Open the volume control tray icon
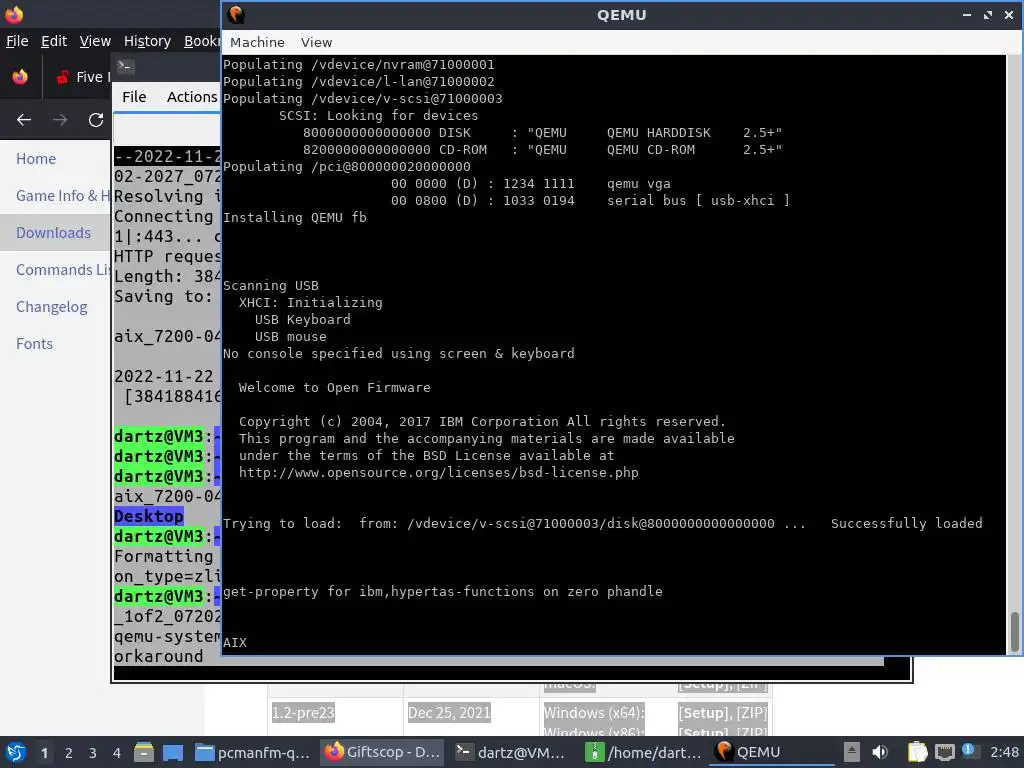The width and height of the screenshot is (1024, 768). (880, 752)
